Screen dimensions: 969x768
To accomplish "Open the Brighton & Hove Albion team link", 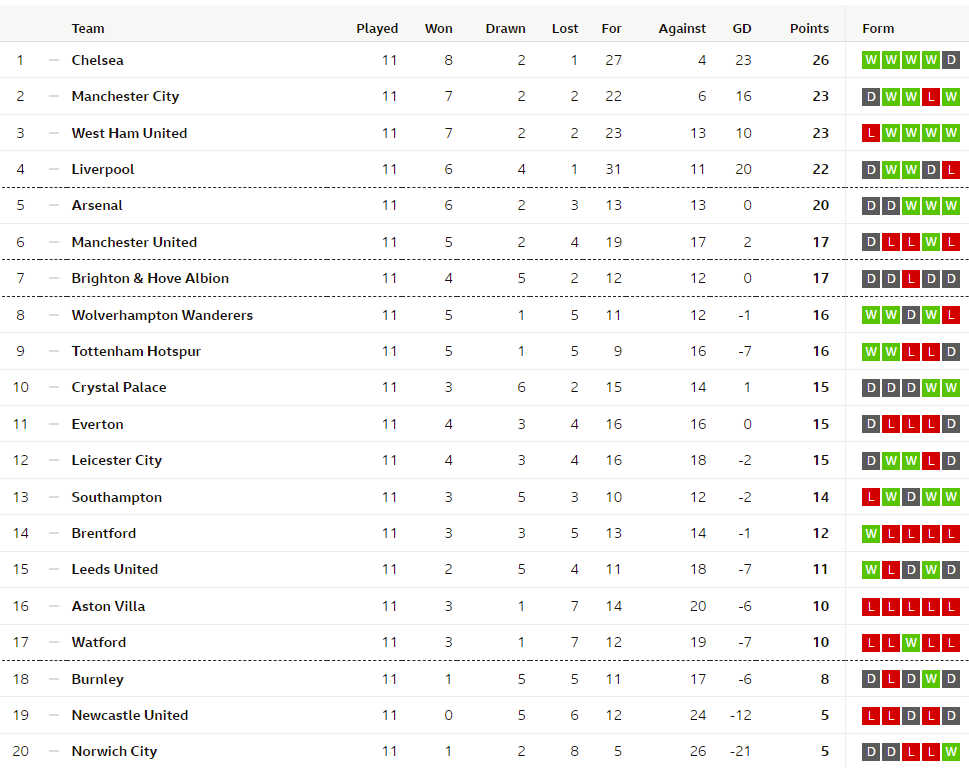I will pos(150,278).
